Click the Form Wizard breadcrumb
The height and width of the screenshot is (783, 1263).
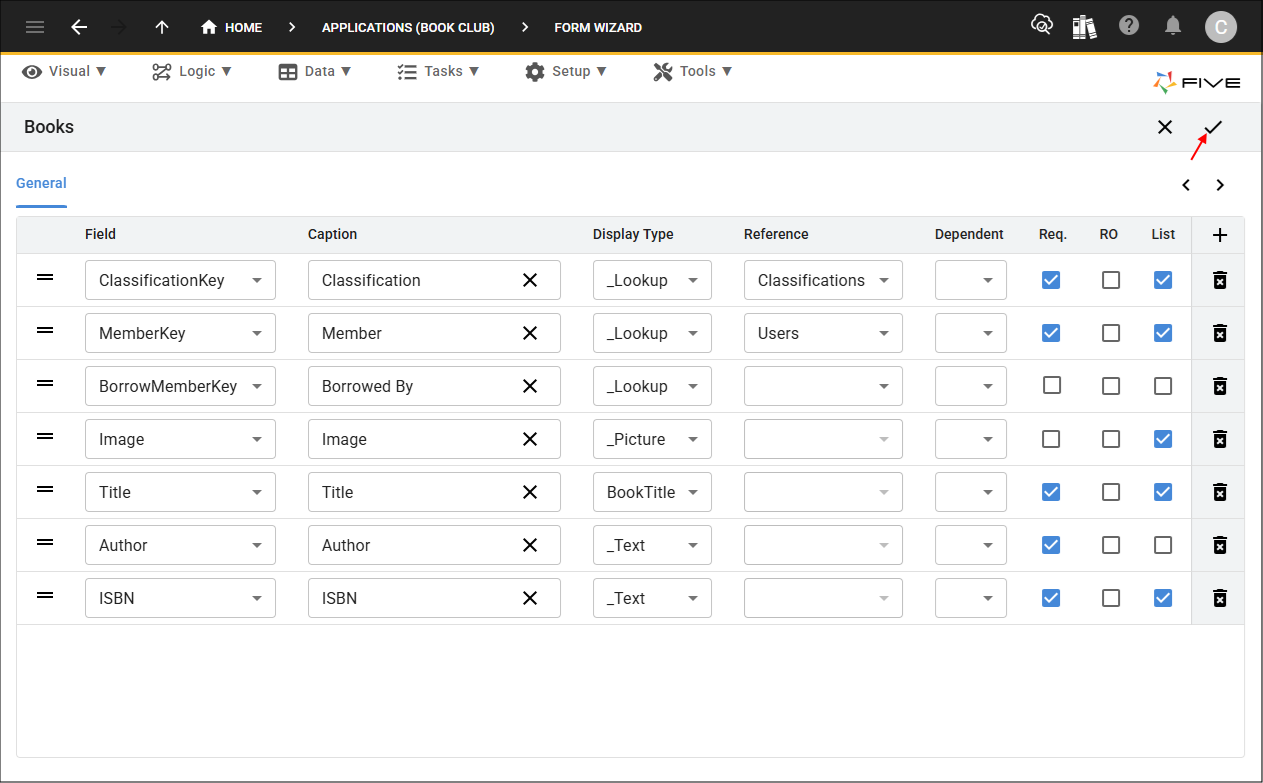598,27
